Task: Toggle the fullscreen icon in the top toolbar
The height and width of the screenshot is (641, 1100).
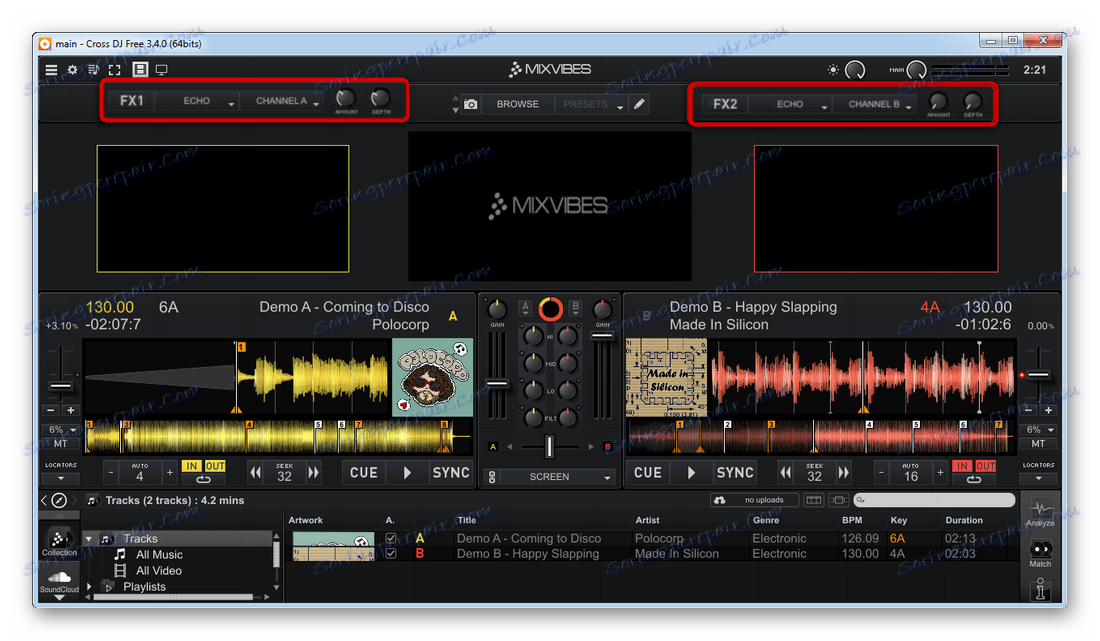Action: pos(115,70)
